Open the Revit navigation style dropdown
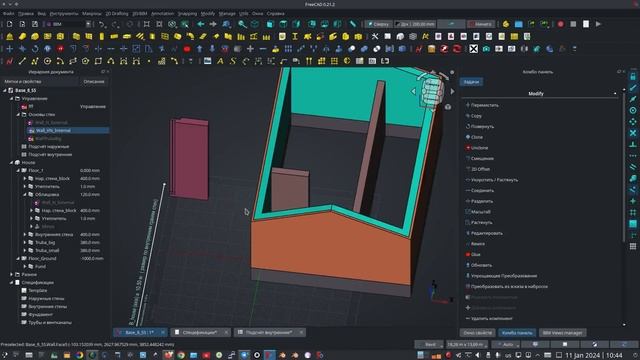 point(429,344)
